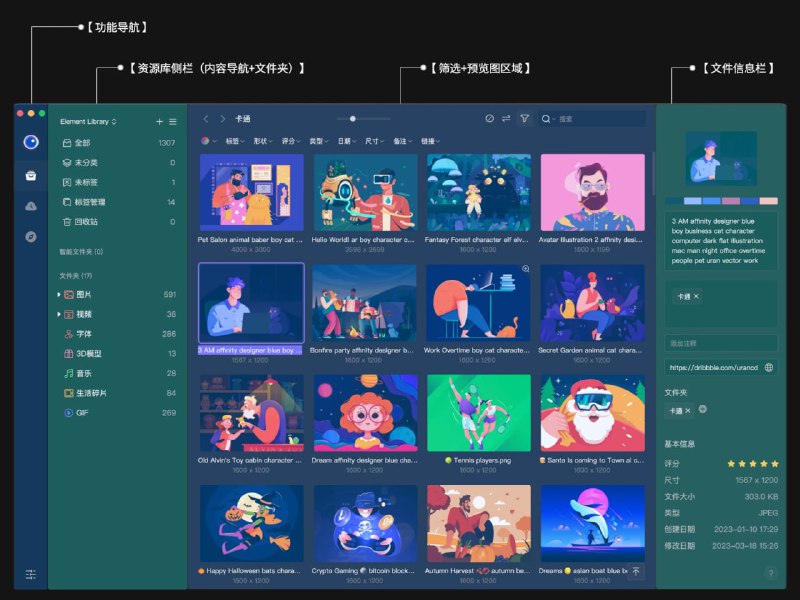Expand the 图片 folder in sidebar
The width and height of the screenshot is (800, 600).
pyautogui.click(x=58, y=295)
